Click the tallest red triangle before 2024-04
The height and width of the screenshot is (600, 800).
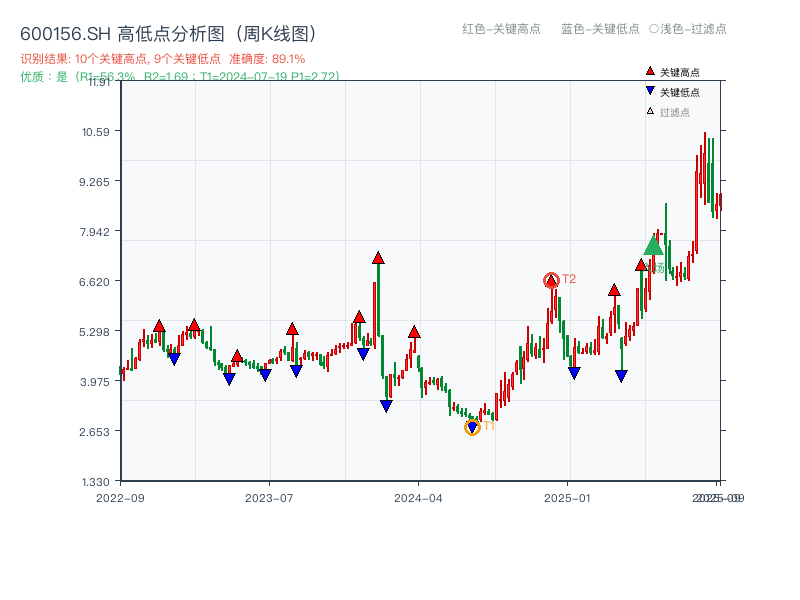pos(377,258)
